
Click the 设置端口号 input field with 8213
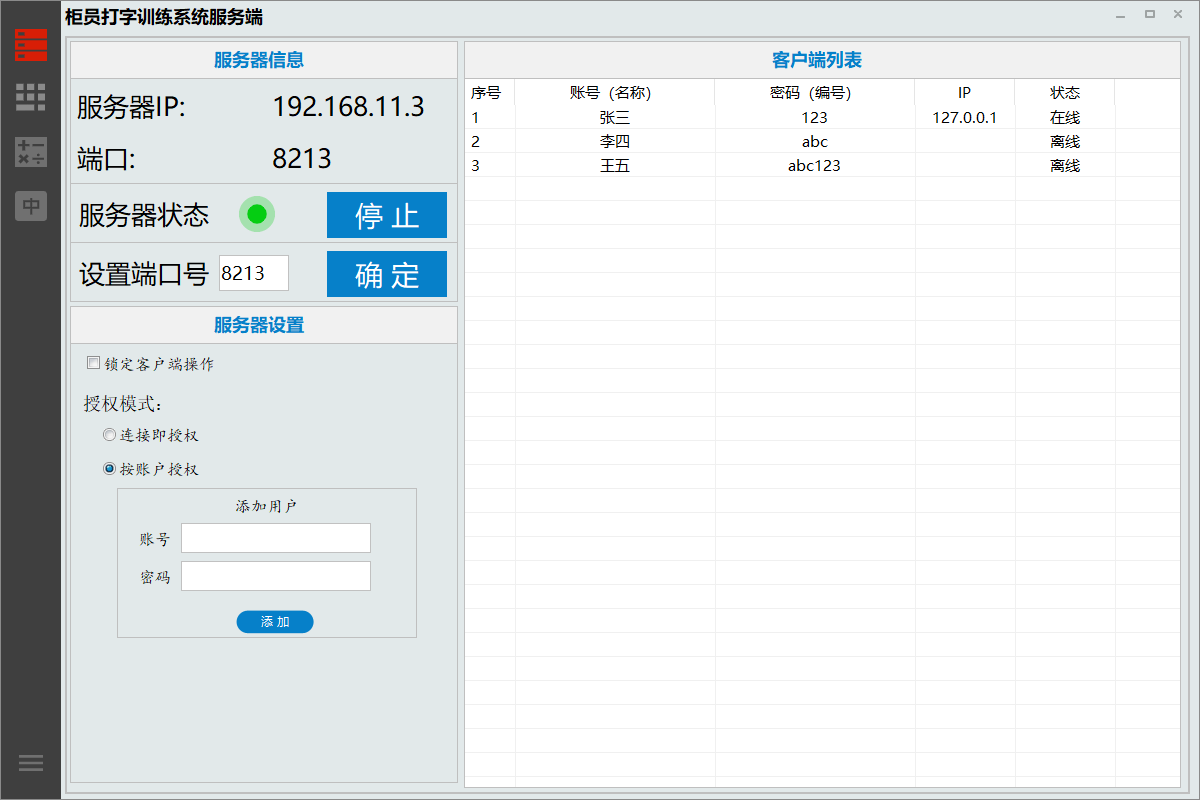coord(254,273)
